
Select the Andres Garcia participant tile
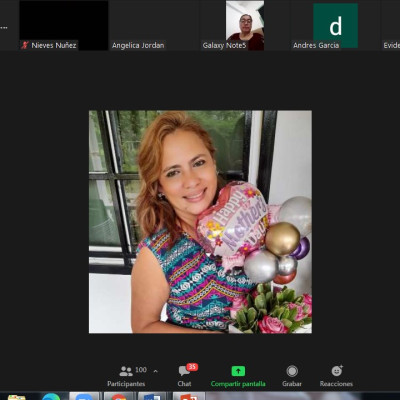pyautogui.click(x=335, y=25)
